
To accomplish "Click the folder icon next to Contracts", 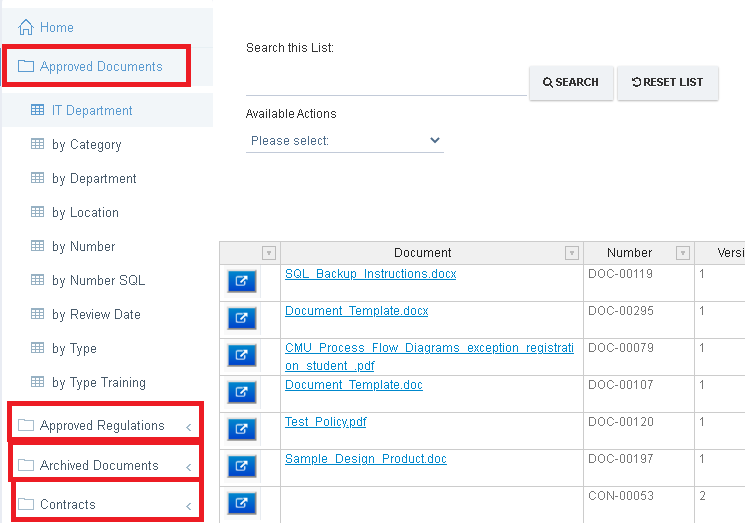I will (26, 504).
